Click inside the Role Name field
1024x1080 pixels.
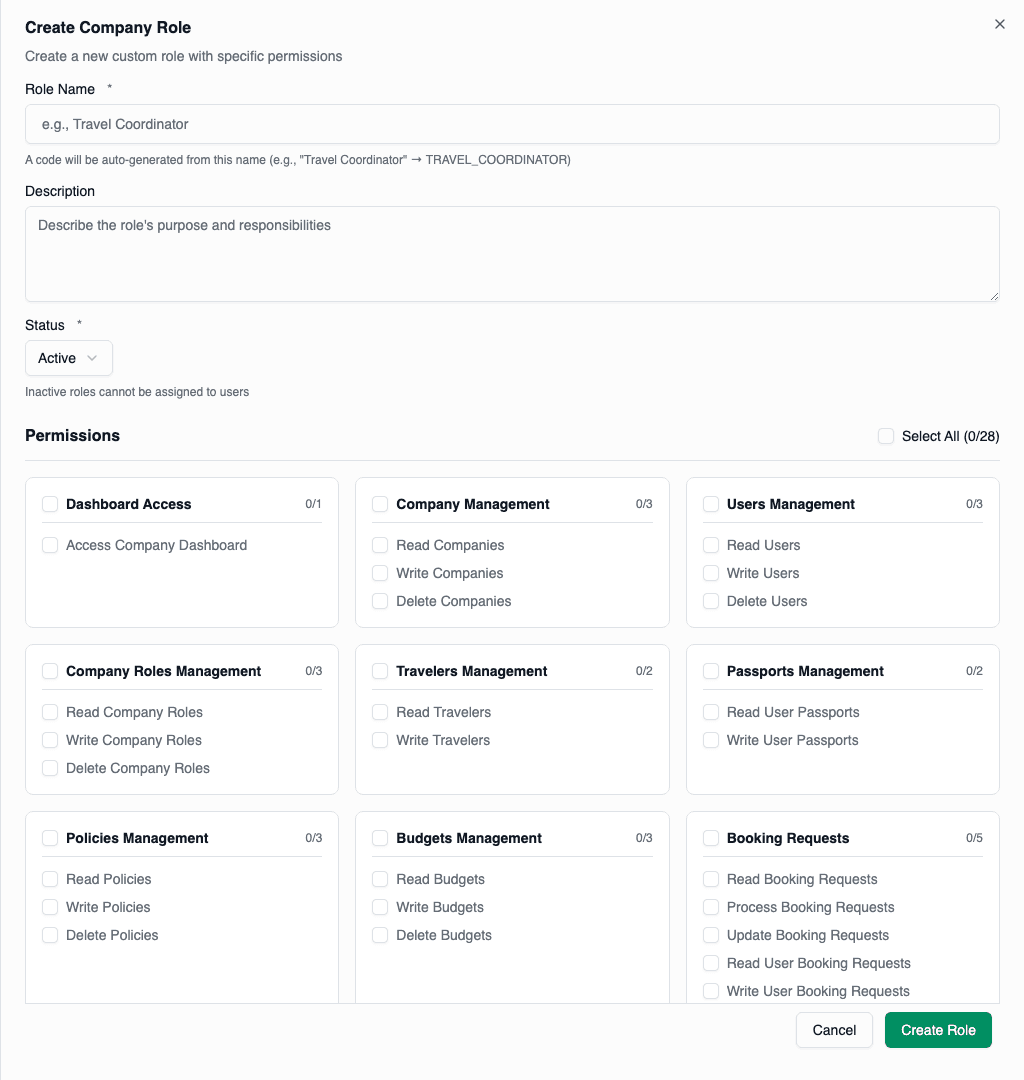512,124
